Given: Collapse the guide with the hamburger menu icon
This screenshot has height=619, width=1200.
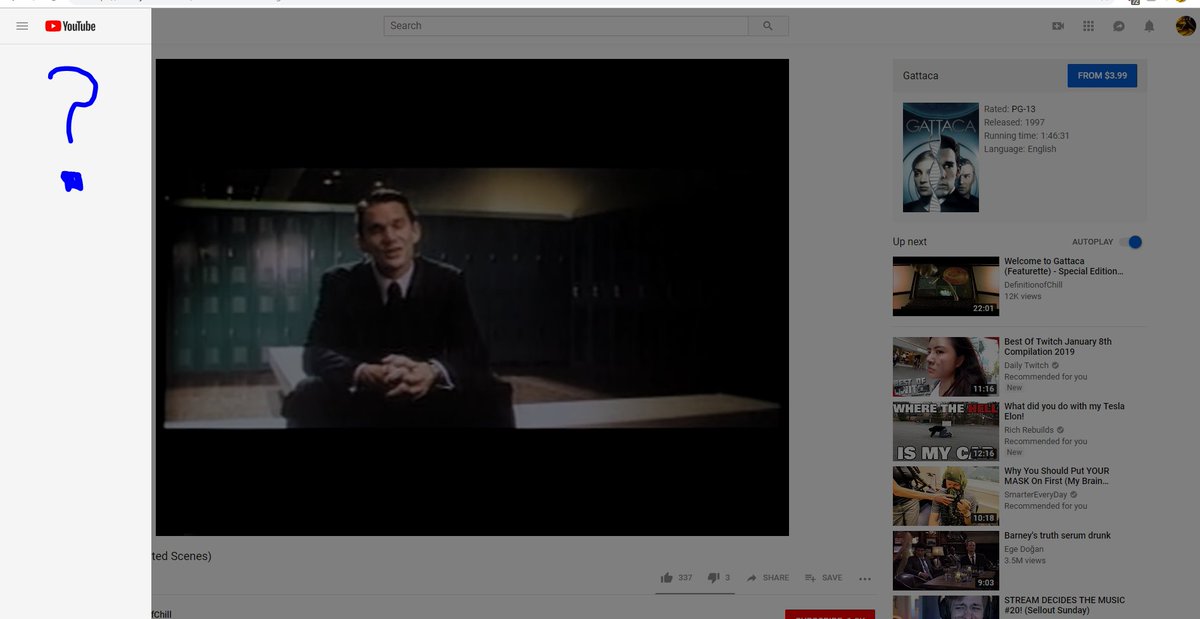Looking at the screenshot, I should 22,26.
